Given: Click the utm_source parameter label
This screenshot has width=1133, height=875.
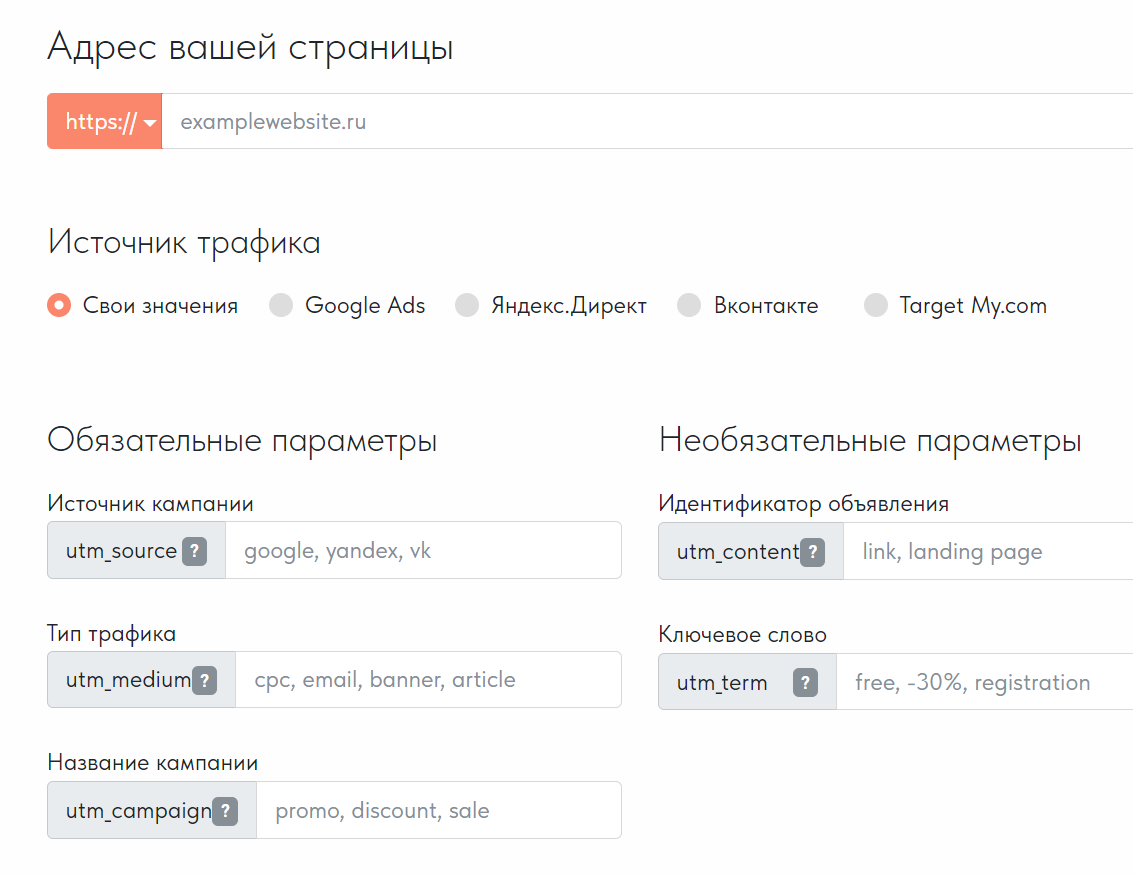Looking at the screenshot, I should (x=121, y=551).
